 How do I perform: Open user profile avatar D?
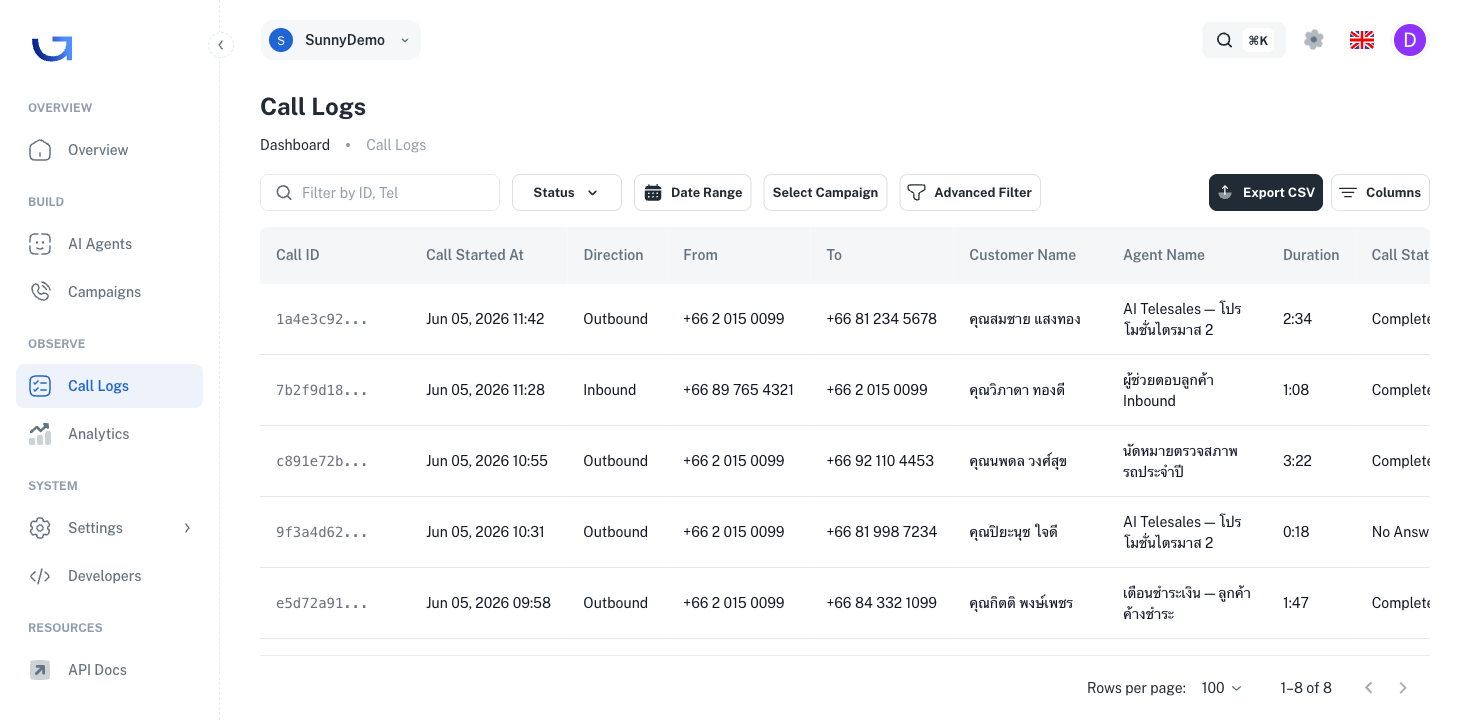click(x=1410, y=40)
